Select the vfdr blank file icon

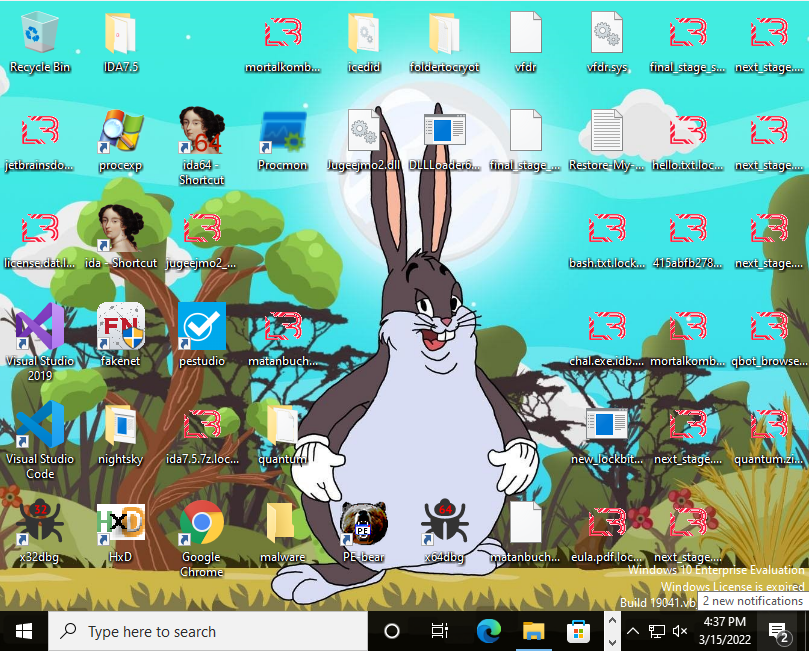click(x=525, y=34)
